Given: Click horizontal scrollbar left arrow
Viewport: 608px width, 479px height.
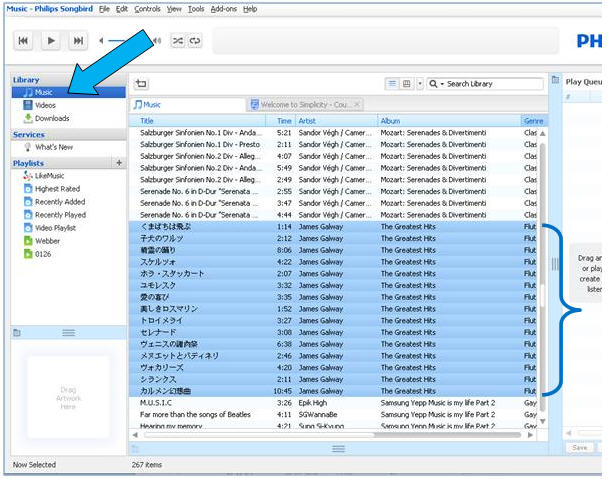Looking at the screenshot, I should [x=135, y=435].
